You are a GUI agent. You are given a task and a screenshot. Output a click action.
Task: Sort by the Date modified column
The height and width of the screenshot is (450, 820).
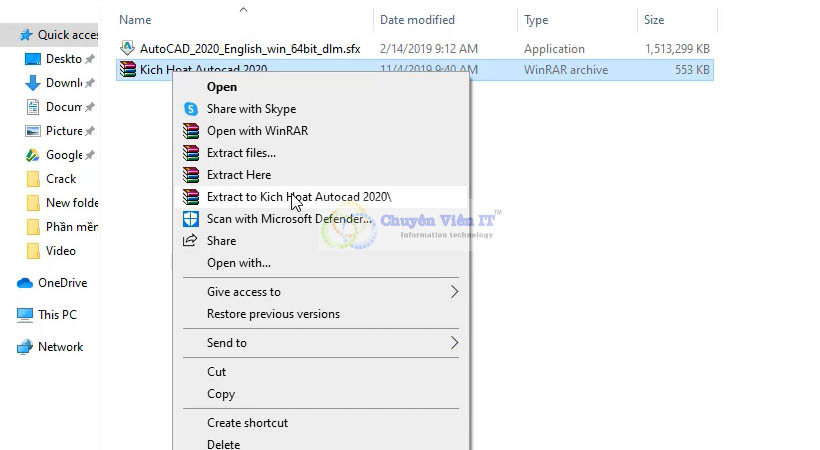[x=419, y=20]
